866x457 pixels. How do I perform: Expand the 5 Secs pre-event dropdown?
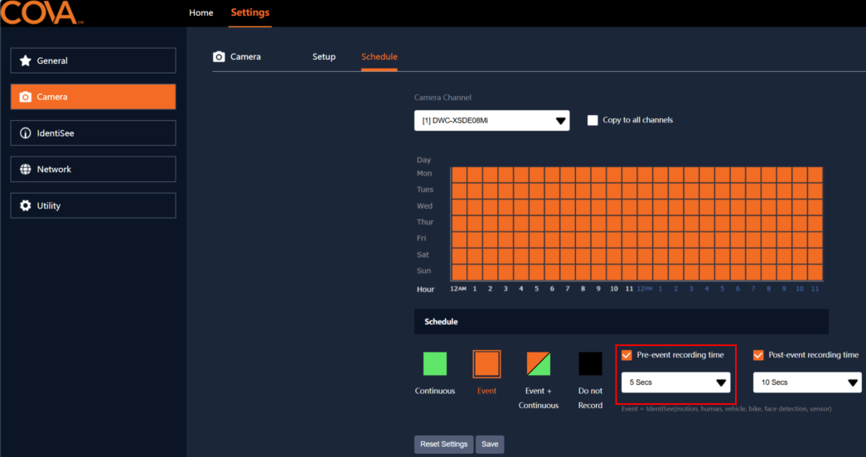point(675,382)
